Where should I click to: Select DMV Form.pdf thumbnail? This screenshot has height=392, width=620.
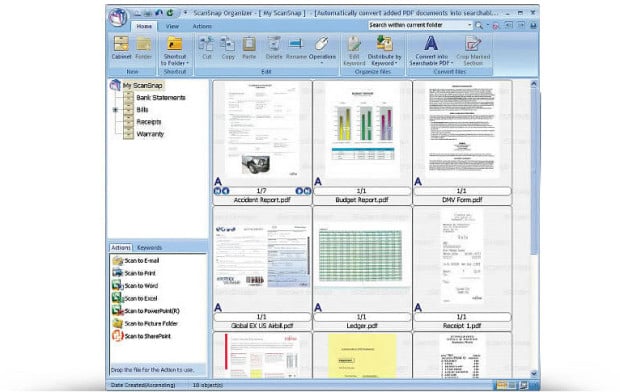tap(461, 130)
